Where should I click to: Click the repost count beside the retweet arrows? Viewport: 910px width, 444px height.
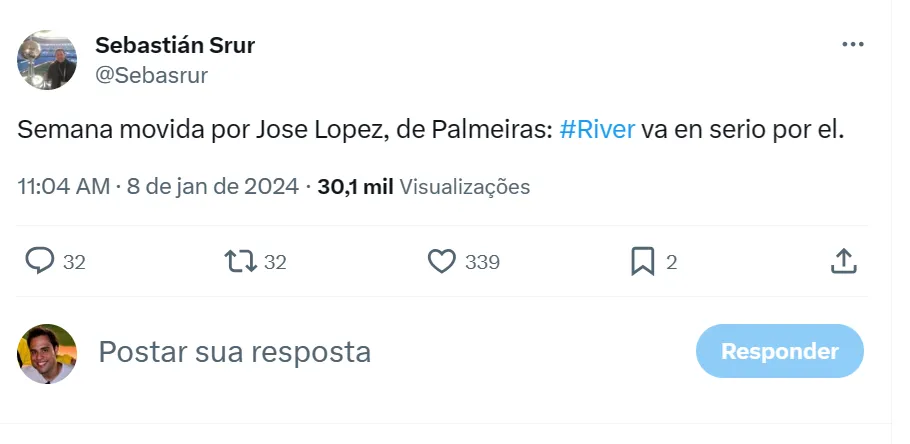pos(275,262)
